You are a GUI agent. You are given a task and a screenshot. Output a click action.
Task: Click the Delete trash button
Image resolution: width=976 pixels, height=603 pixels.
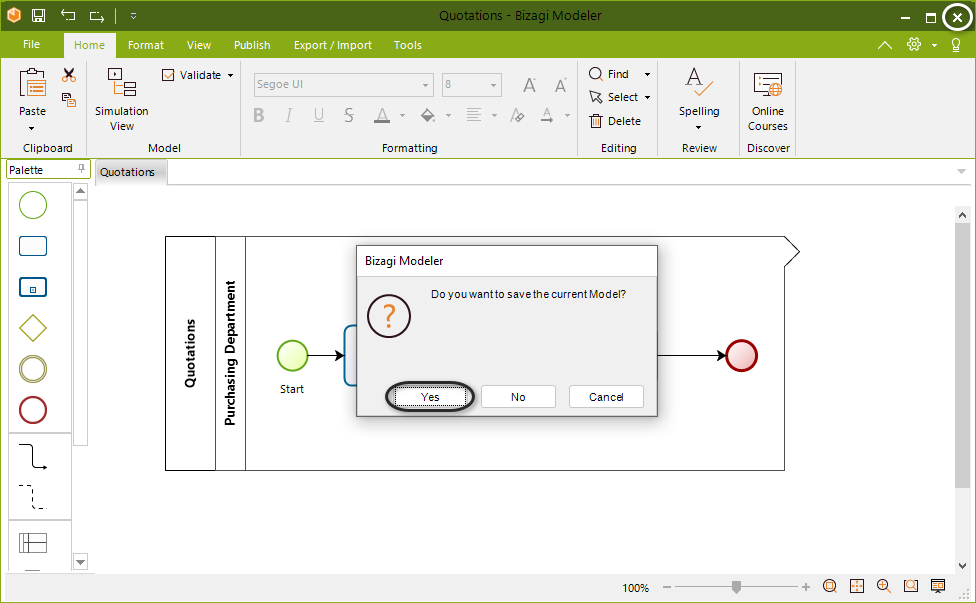pyautogui.click(x=615, y=121)
